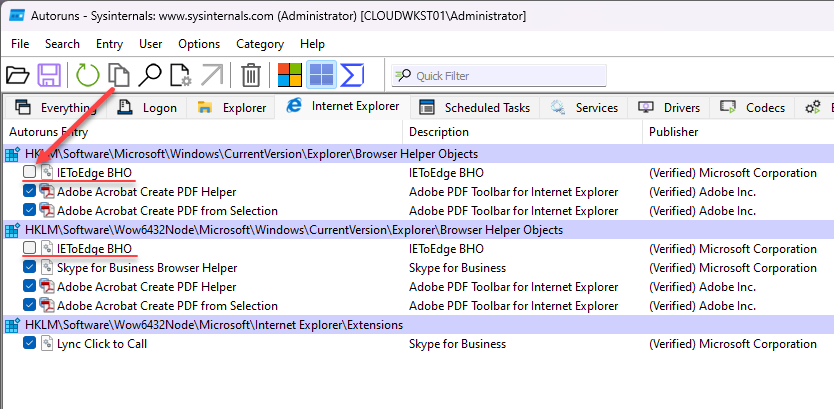Image resolution: width=834 pixels, height=409 pixels.
Task: Open the Options menu
Action: (199, 44)
